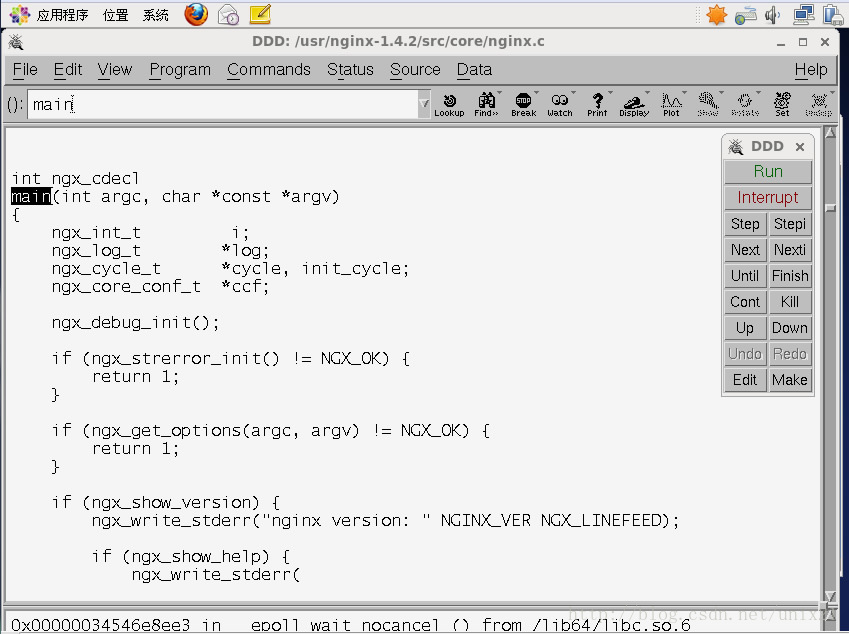Click the Up stack frame button

[x=745, y=328]
